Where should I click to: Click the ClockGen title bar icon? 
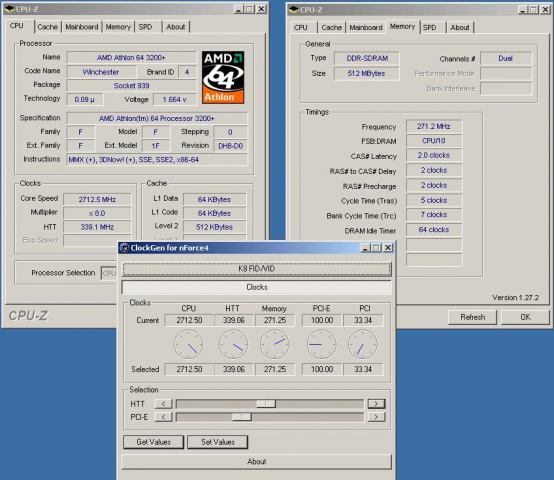124,248
